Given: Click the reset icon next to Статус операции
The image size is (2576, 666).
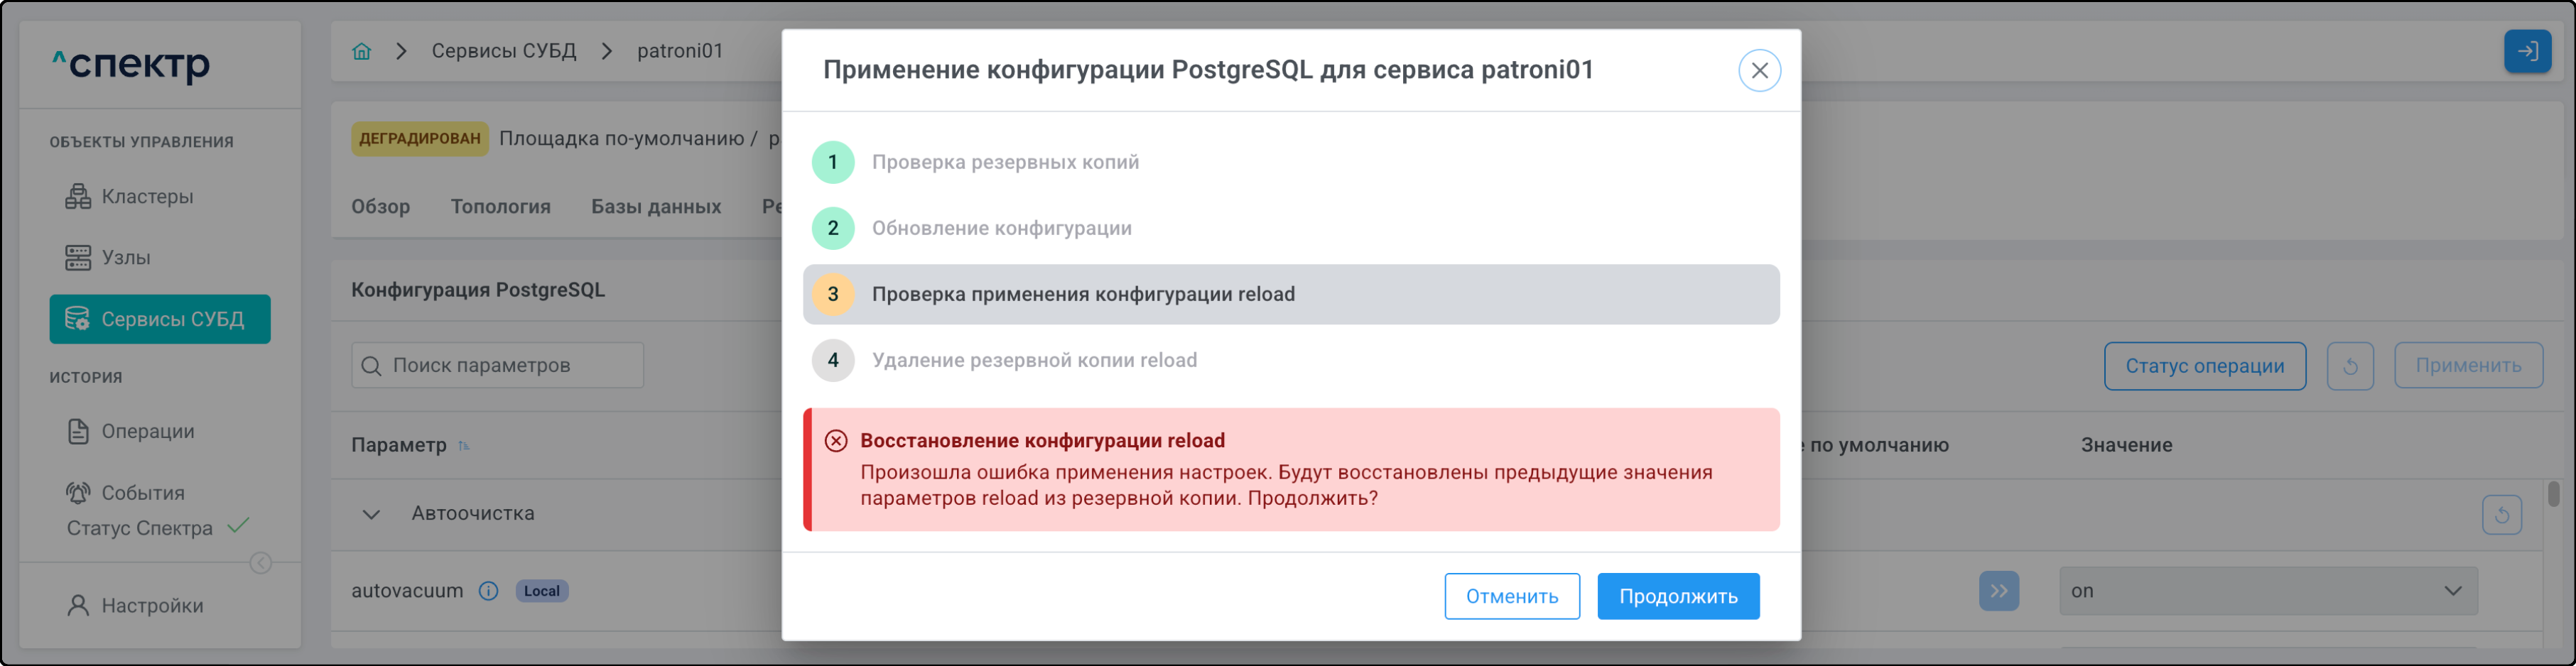Looking at the screenshot, I should point(2349,366).
